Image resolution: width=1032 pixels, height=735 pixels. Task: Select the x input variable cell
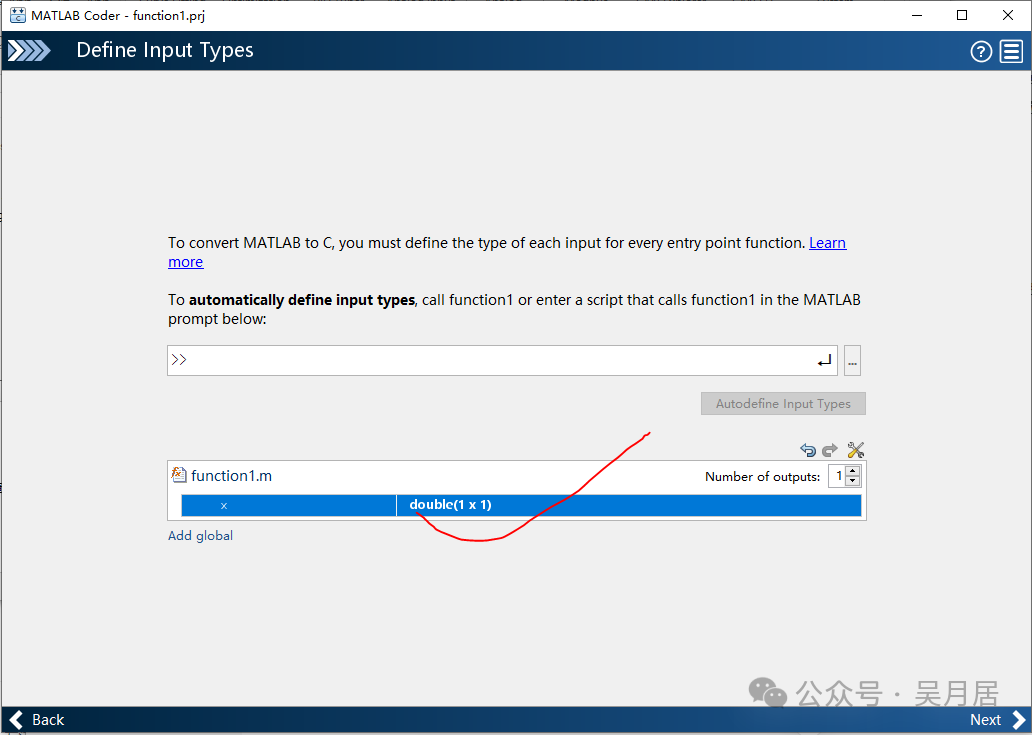[289, 505]
